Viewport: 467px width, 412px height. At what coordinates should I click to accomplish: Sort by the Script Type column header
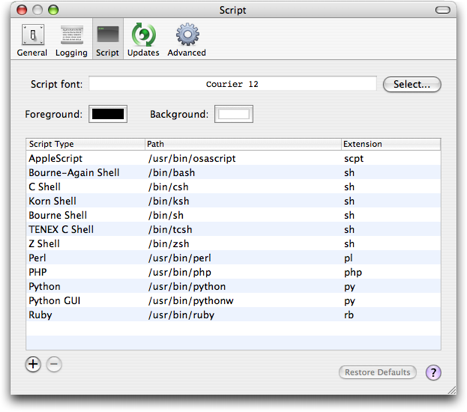(x=86, y=144)
